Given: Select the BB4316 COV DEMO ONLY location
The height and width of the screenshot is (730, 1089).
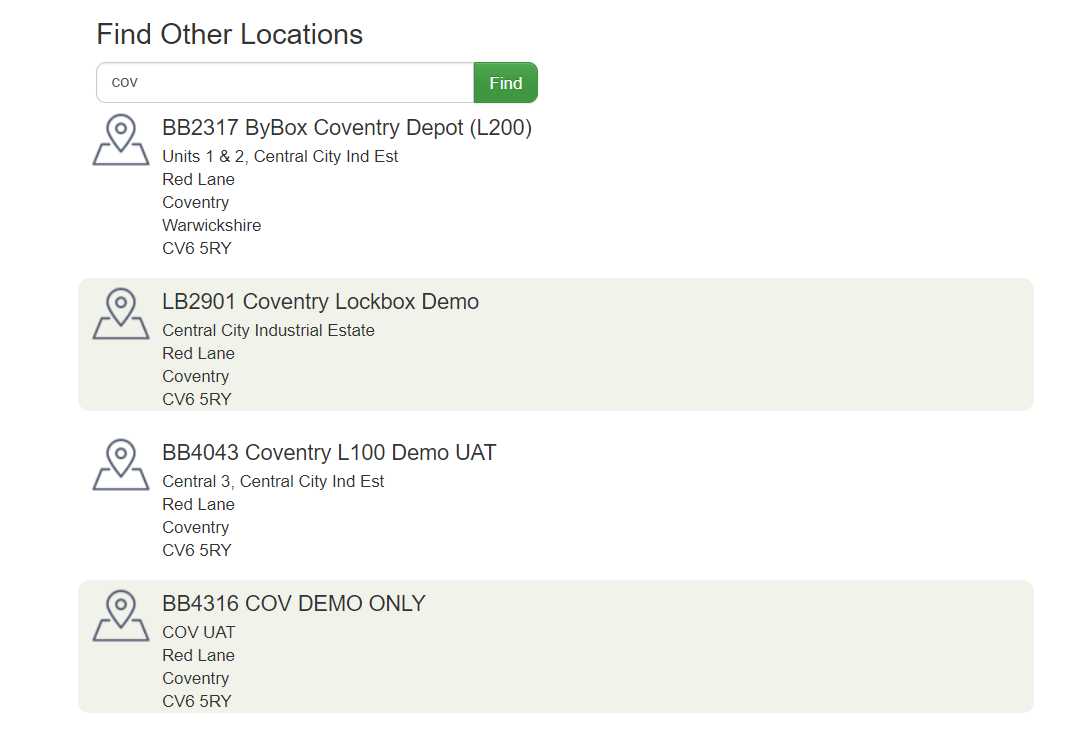Looking at the screenshot, I should (293, 603).
